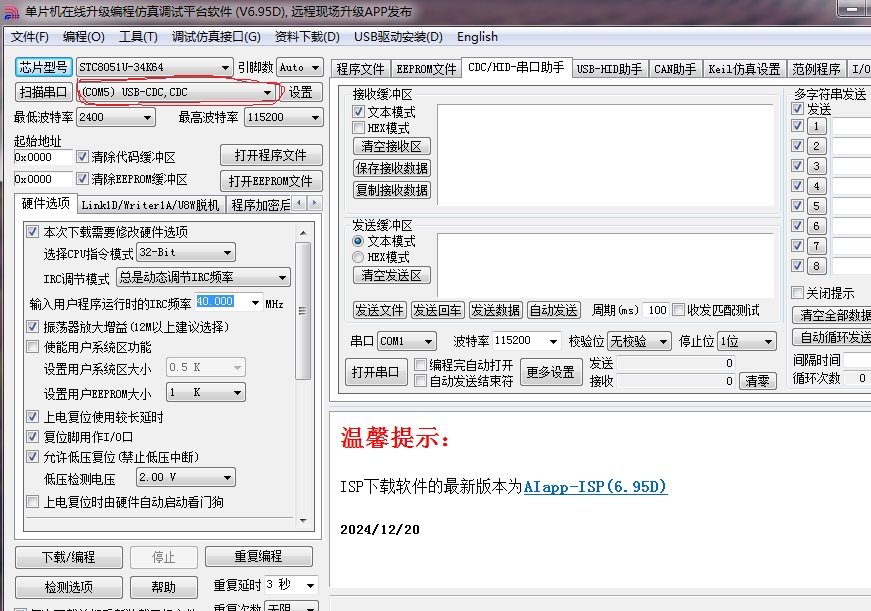Open the IRC调节模式 dropdown
871x611 pixels.
point(203,277)
